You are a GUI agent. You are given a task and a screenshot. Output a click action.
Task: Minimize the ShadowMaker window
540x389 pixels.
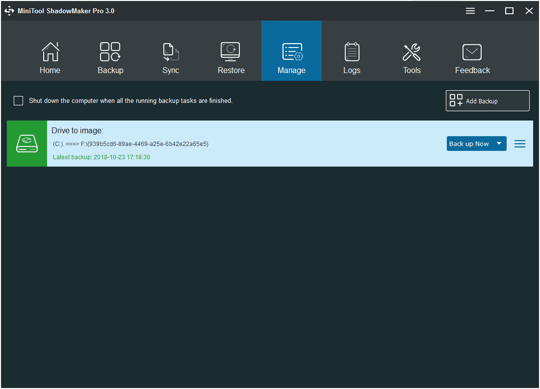click(489, 11)
